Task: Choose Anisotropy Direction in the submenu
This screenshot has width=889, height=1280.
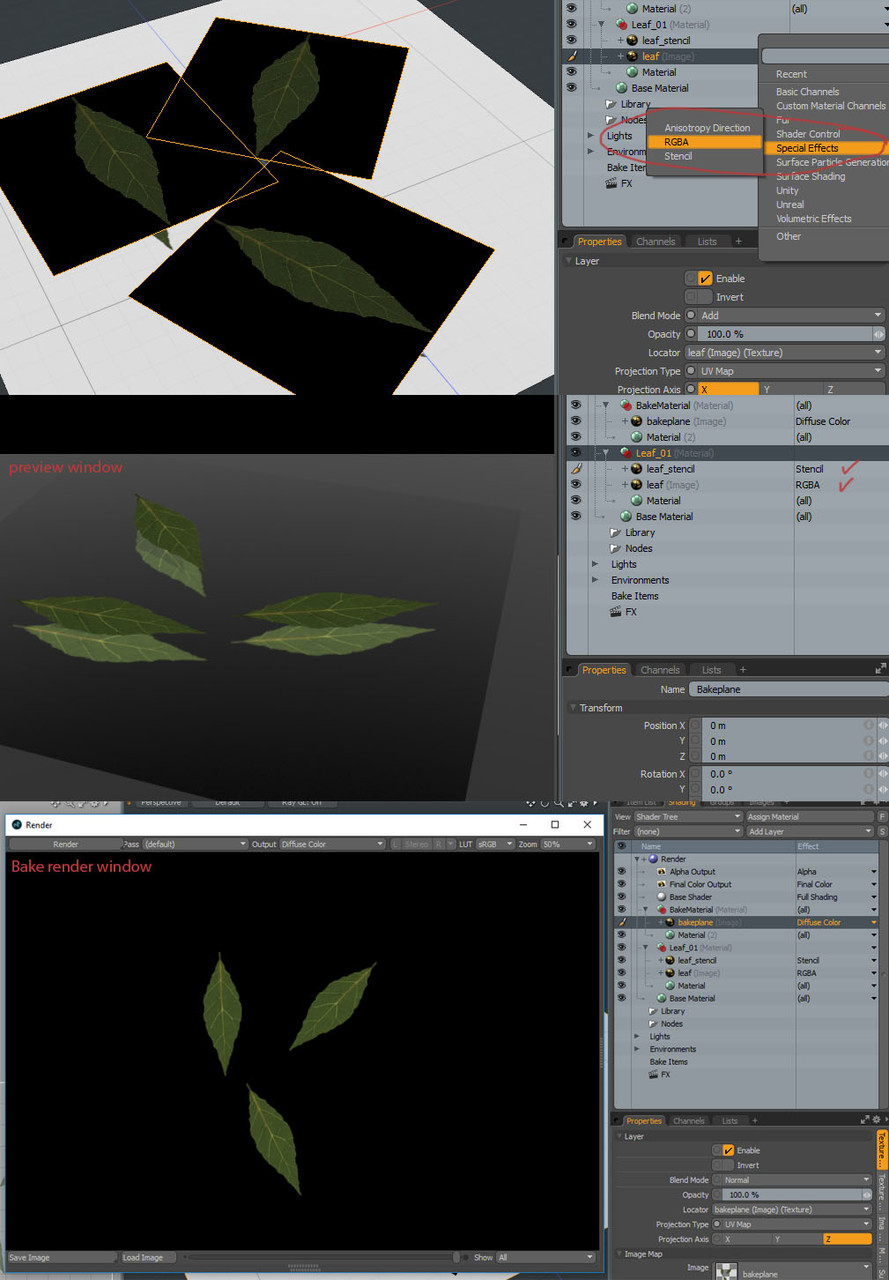Action: [706, 128]
